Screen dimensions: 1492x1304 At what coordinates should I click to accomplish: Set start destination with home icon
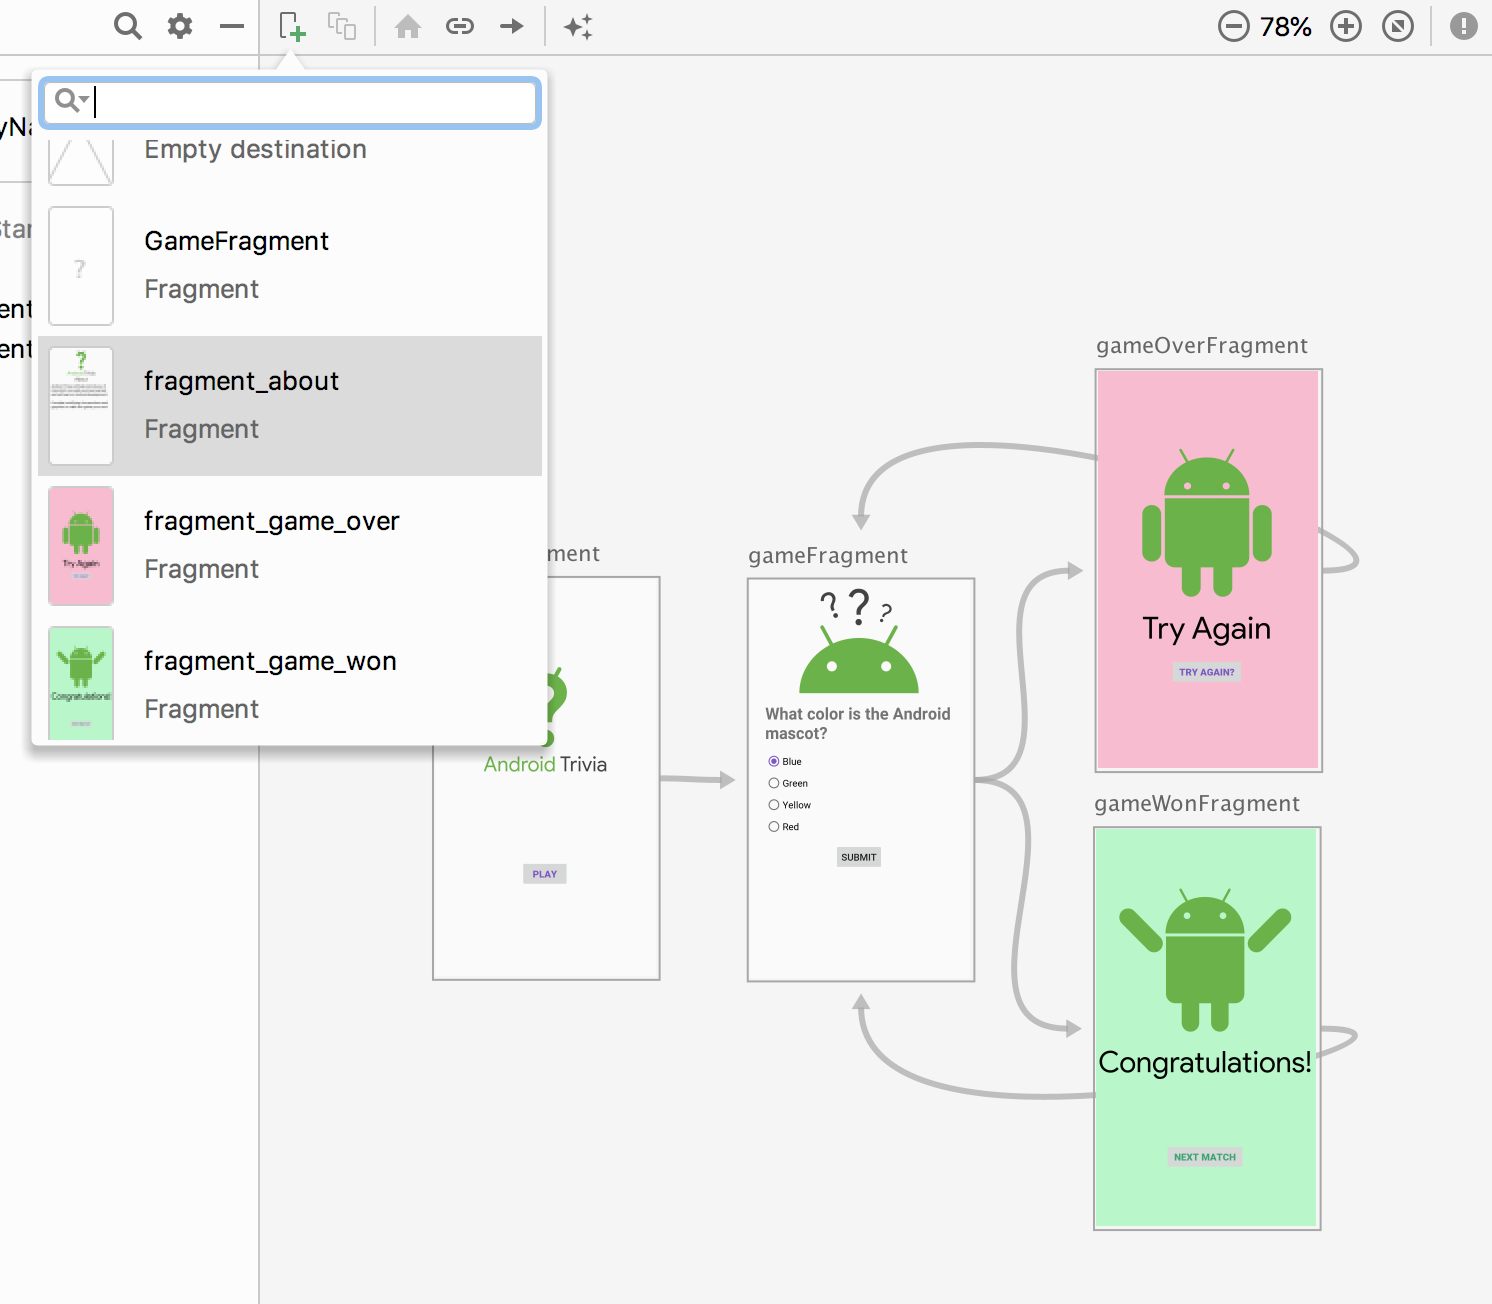(x=407, y=26)
